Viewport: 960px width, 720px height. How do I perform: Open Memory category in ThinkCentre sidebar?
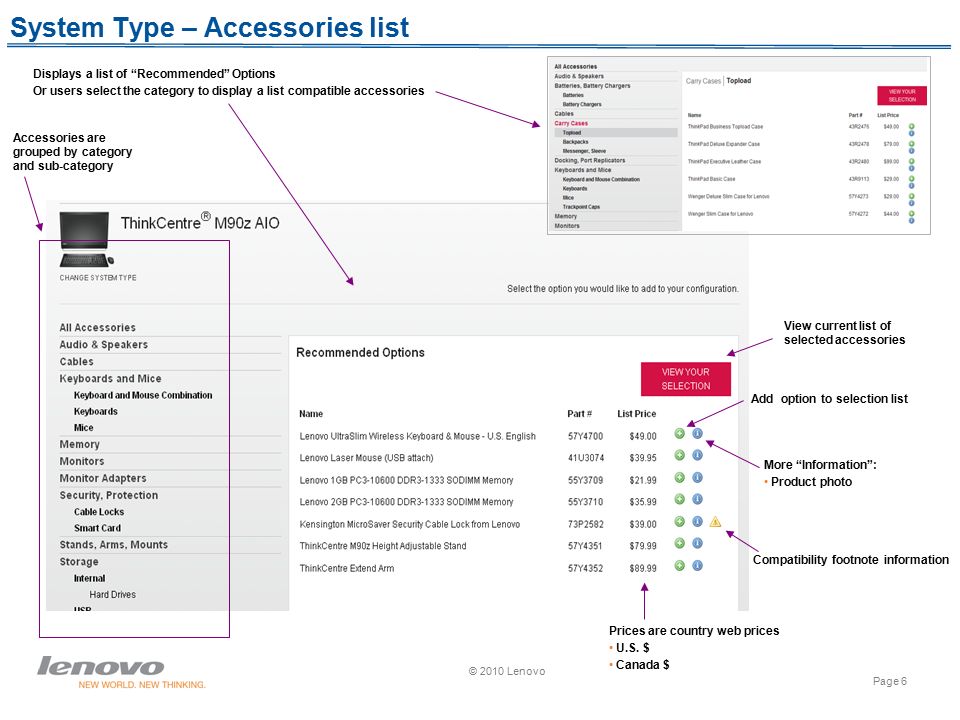pos(80,444)
